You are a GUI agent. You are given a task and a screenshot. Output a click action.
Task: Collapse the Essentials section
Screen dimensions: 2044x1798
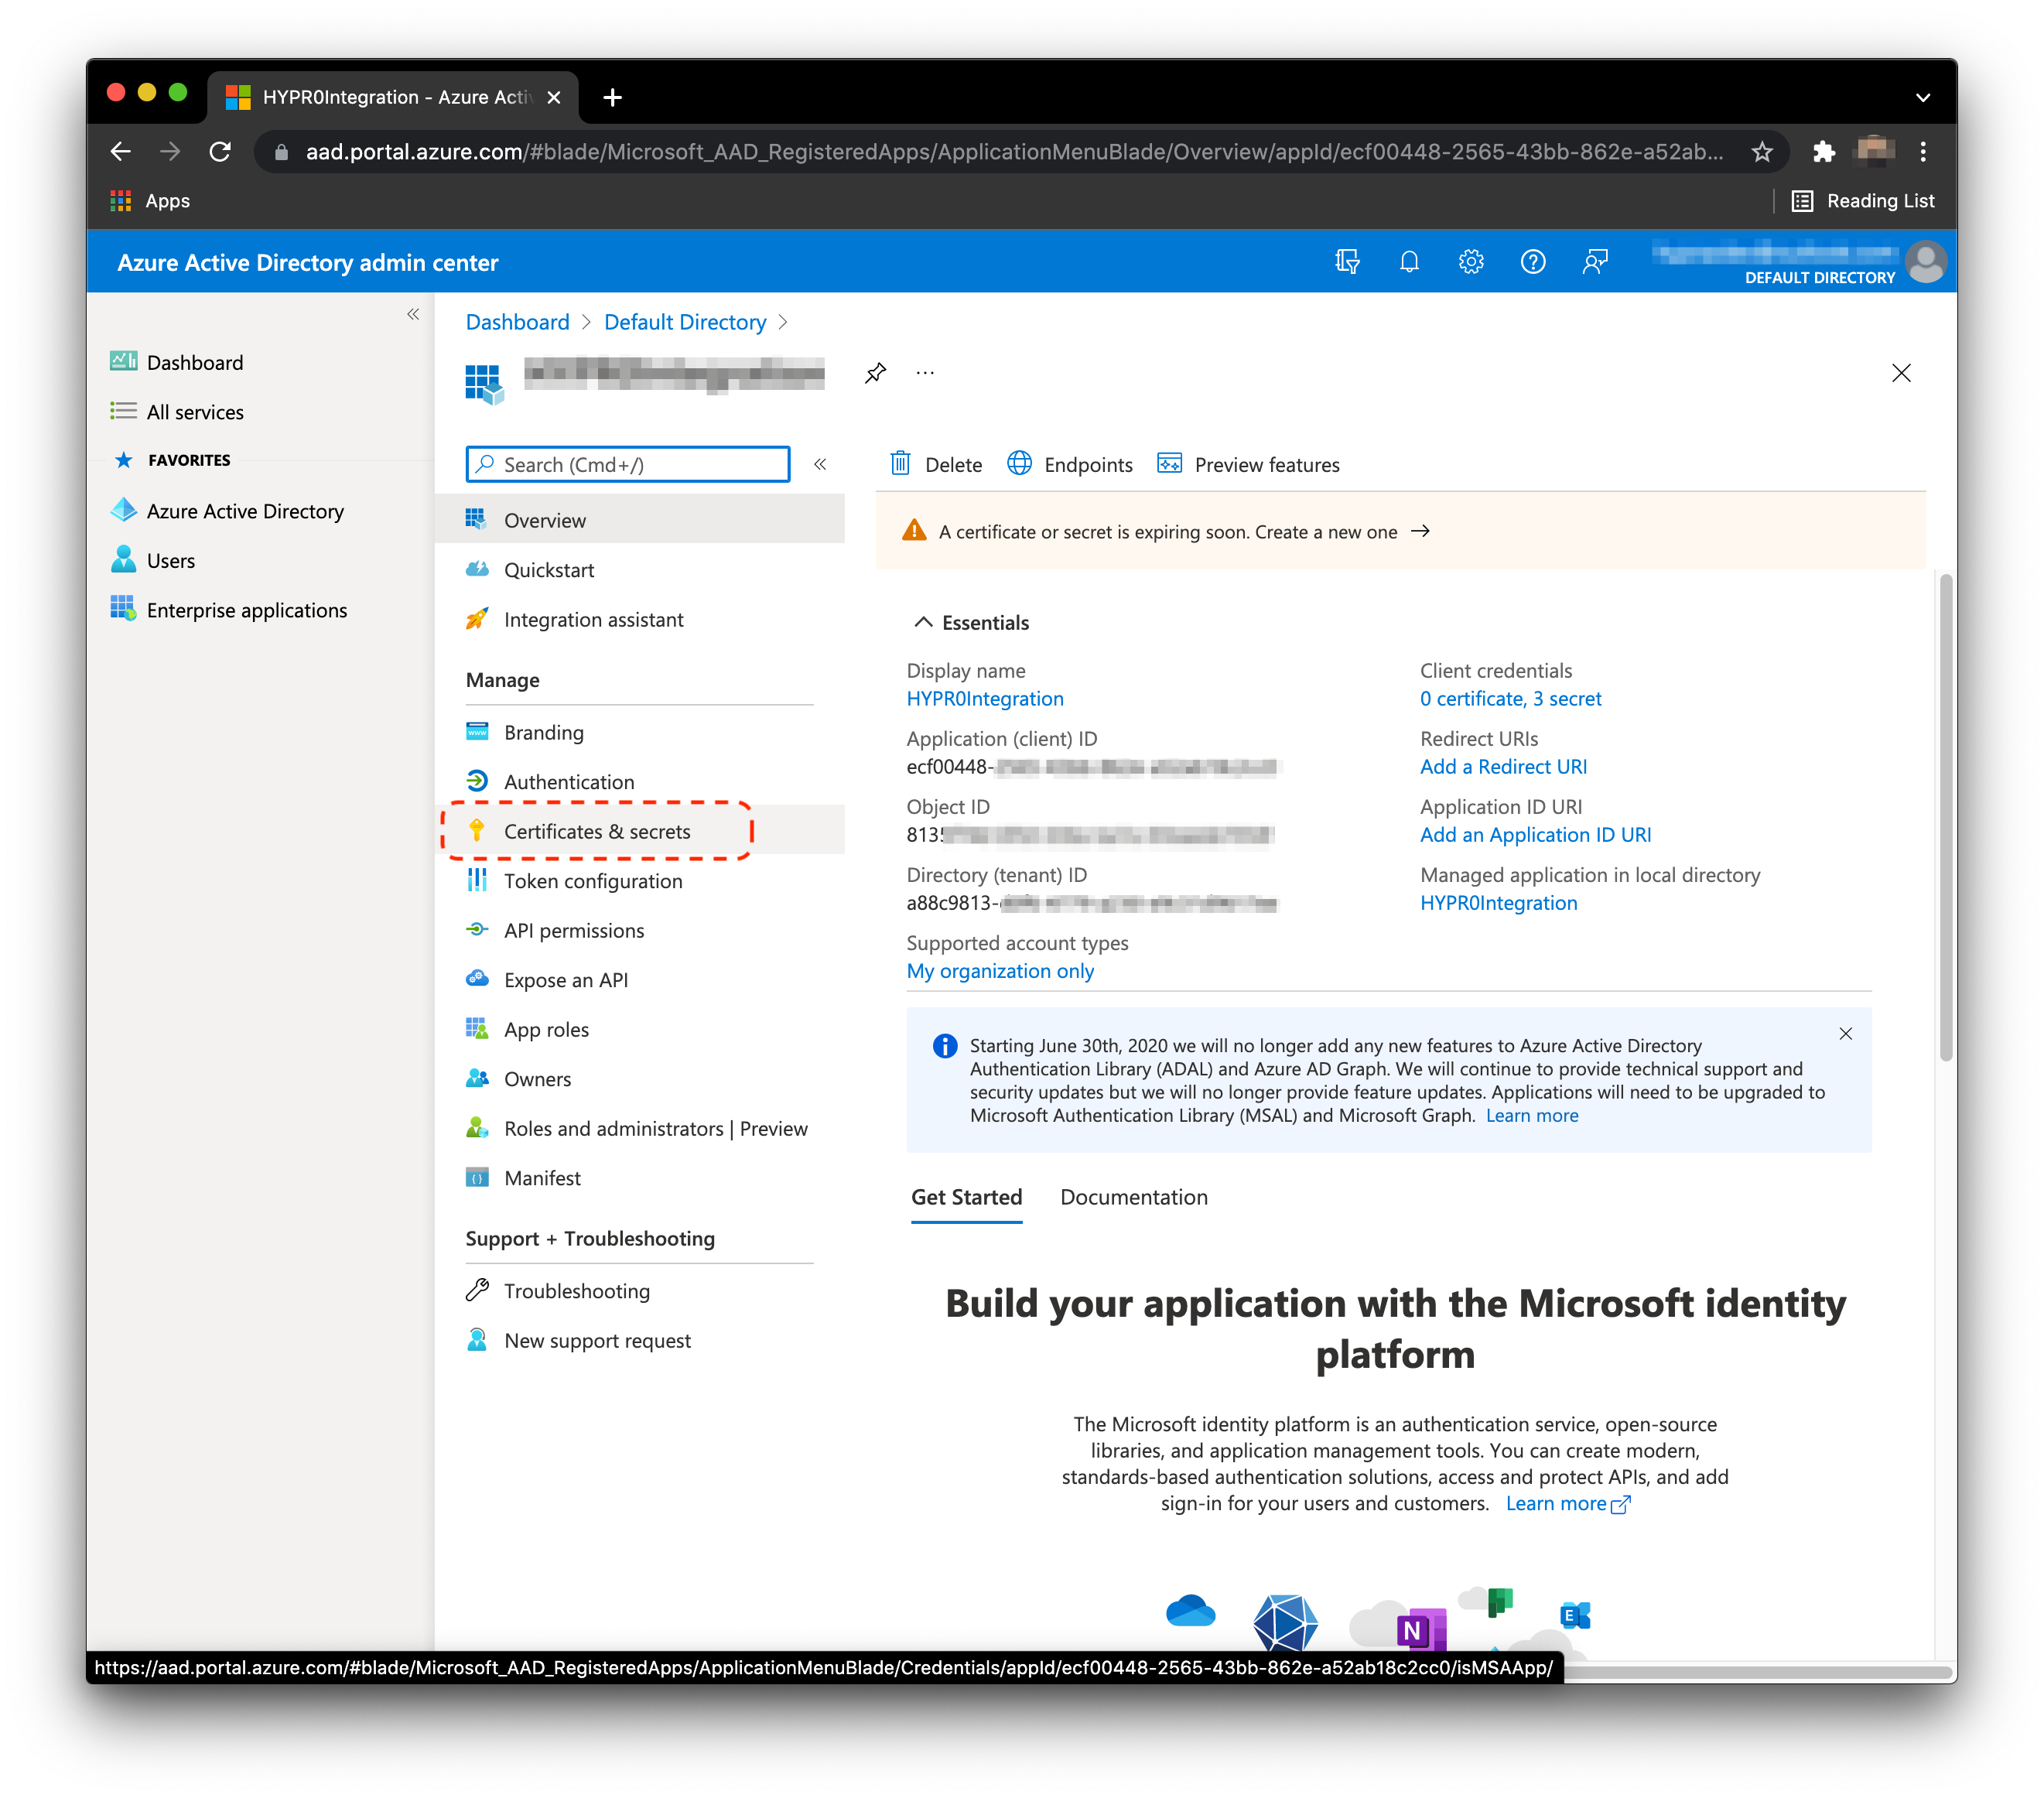tap(923, 622)
